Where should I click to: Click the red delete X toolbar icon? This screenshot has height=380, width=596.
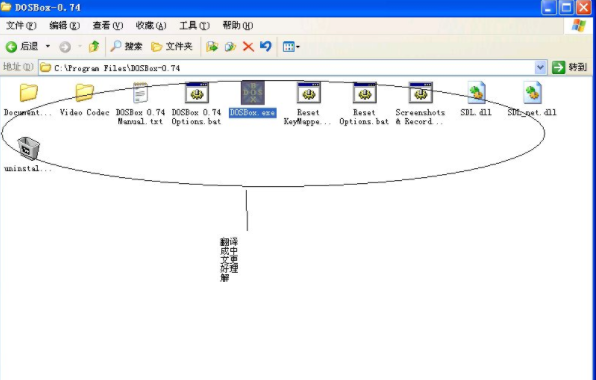click(248, 47)
